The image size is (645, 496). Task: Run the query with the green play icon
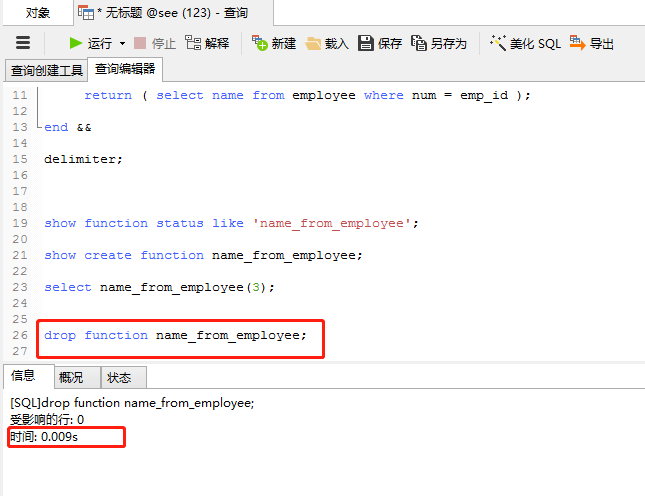(x=76, y=43)
